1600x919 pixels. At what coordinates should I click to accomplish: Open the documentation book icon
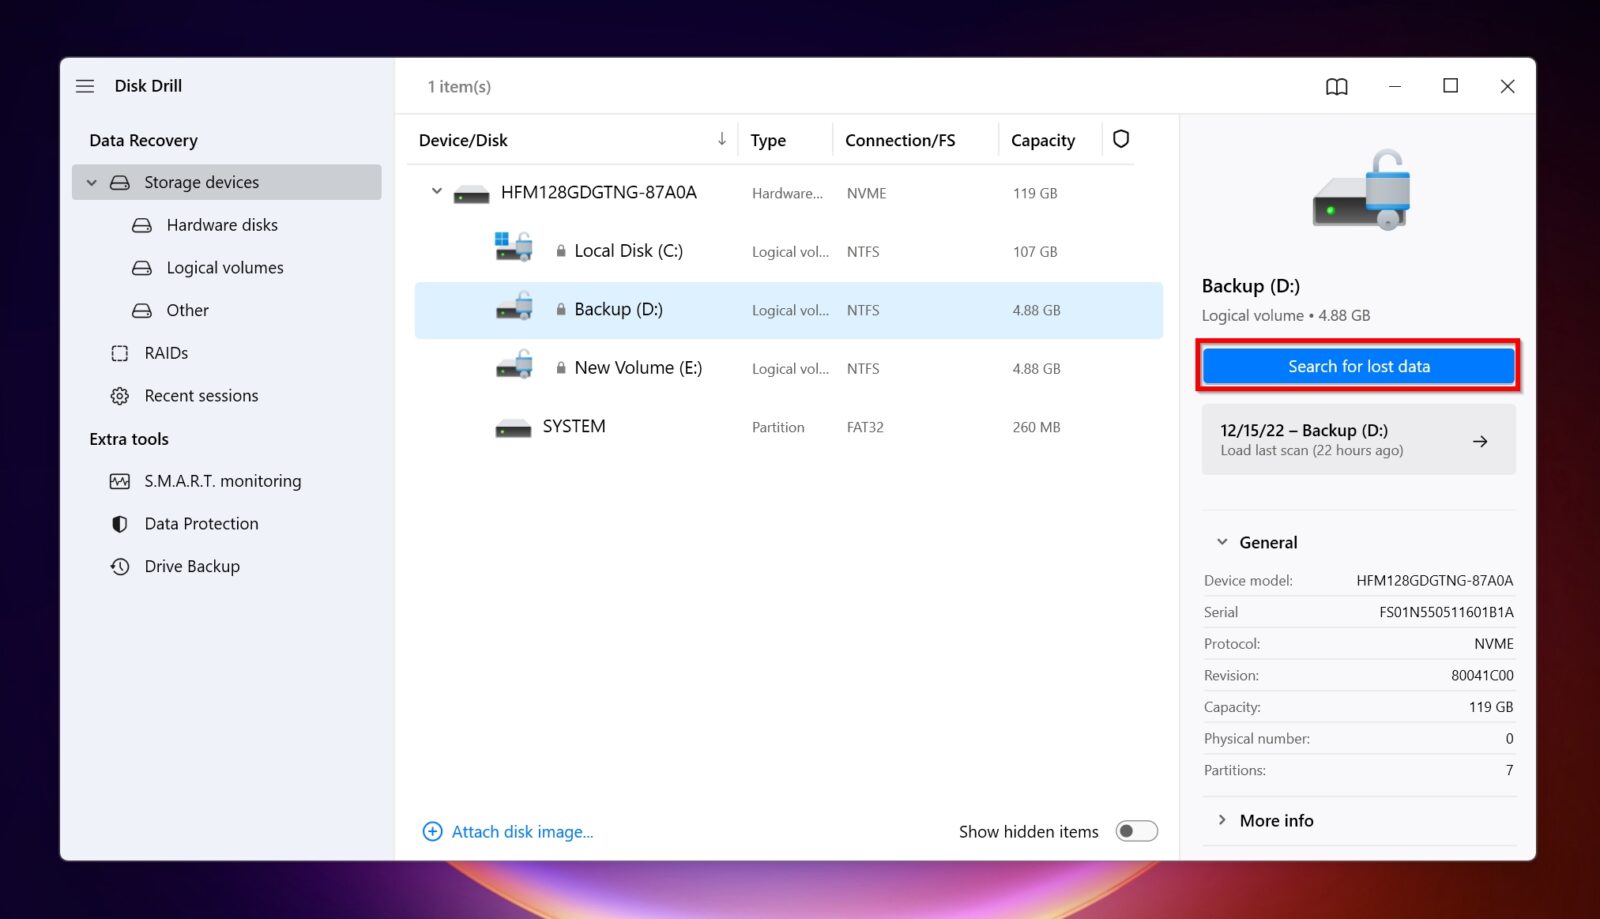pos(1336,86)
